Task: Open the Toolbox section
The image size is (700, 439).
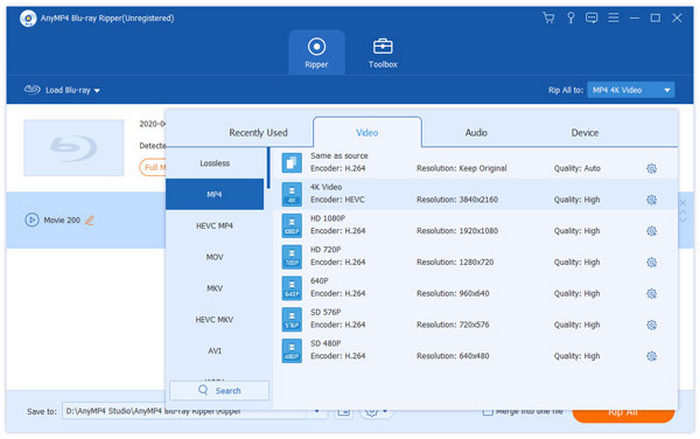Action: 382,52
